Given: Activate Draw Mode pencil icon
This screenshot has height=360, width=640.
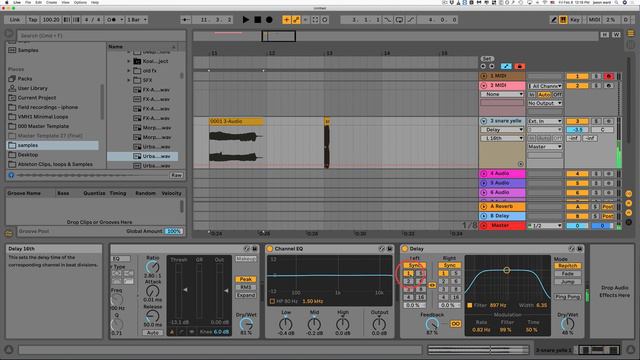Looking at the screenshot, I should pyautogui.click(x=553, y=20).
